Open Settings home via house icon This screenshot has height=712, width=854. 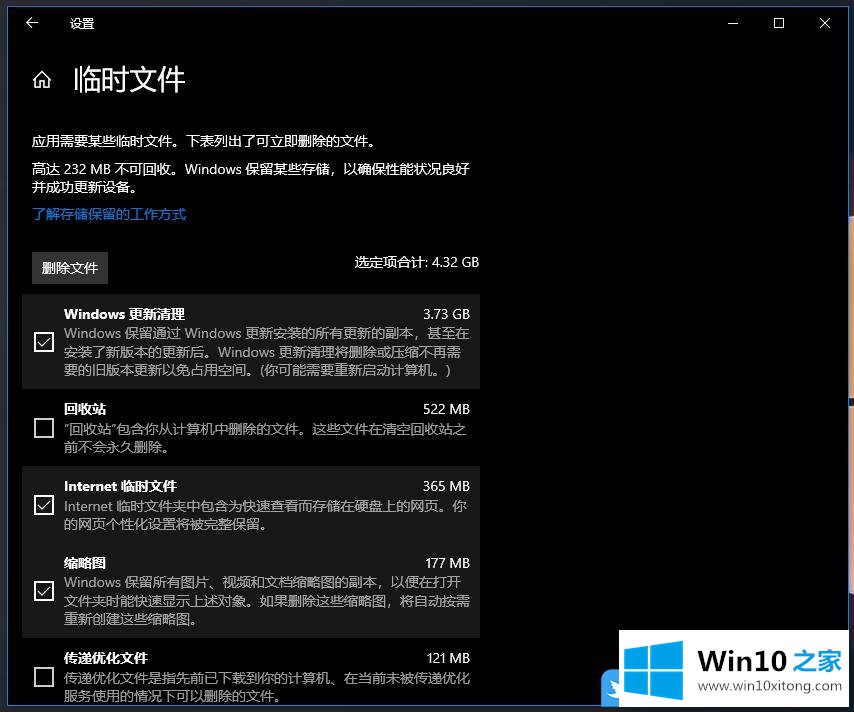(42, 80)
